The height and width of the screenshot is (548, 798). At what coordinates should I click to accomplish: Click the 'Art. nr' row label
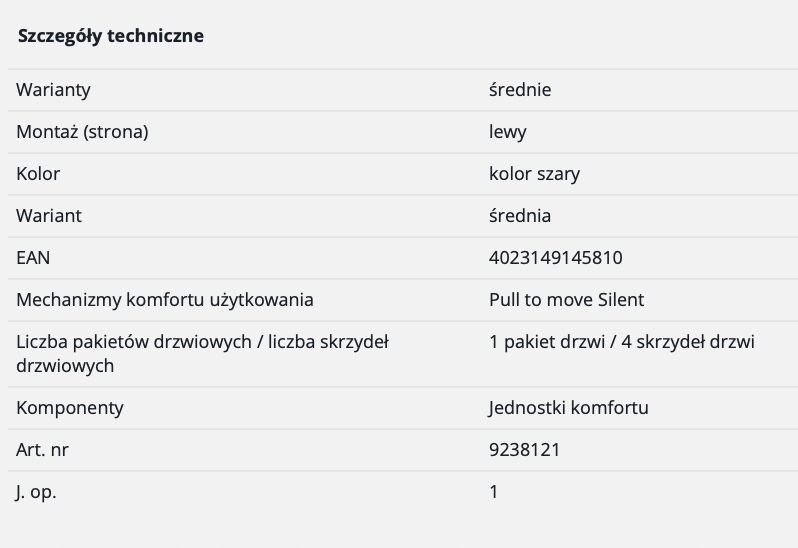[x=43, y=450]
